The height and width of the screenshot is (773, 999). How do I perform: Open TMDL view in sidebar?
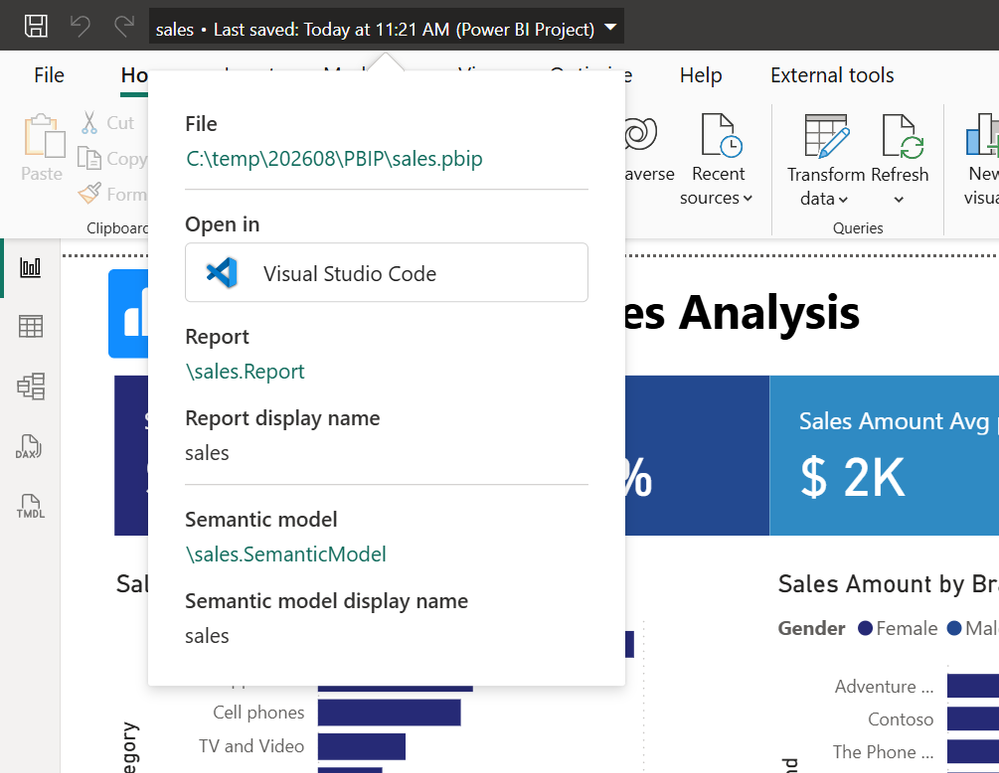(30, 506)
